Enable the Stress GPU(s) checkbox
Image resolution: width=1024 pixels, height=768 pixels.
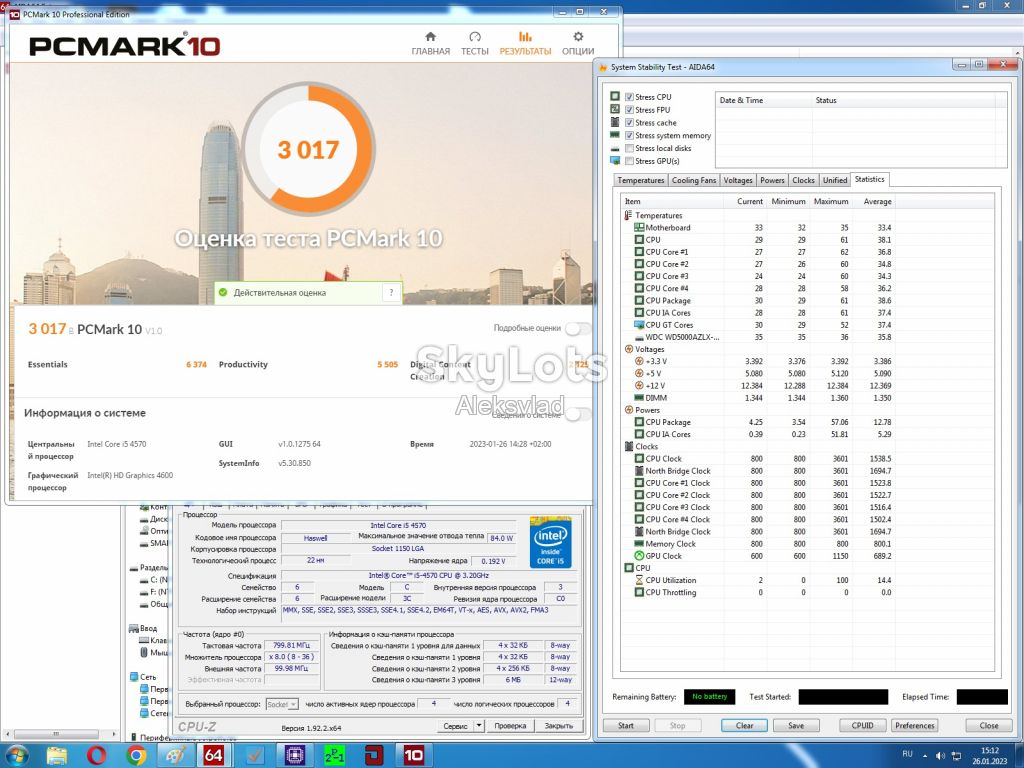pyautogui.click(x=630, y=161)
